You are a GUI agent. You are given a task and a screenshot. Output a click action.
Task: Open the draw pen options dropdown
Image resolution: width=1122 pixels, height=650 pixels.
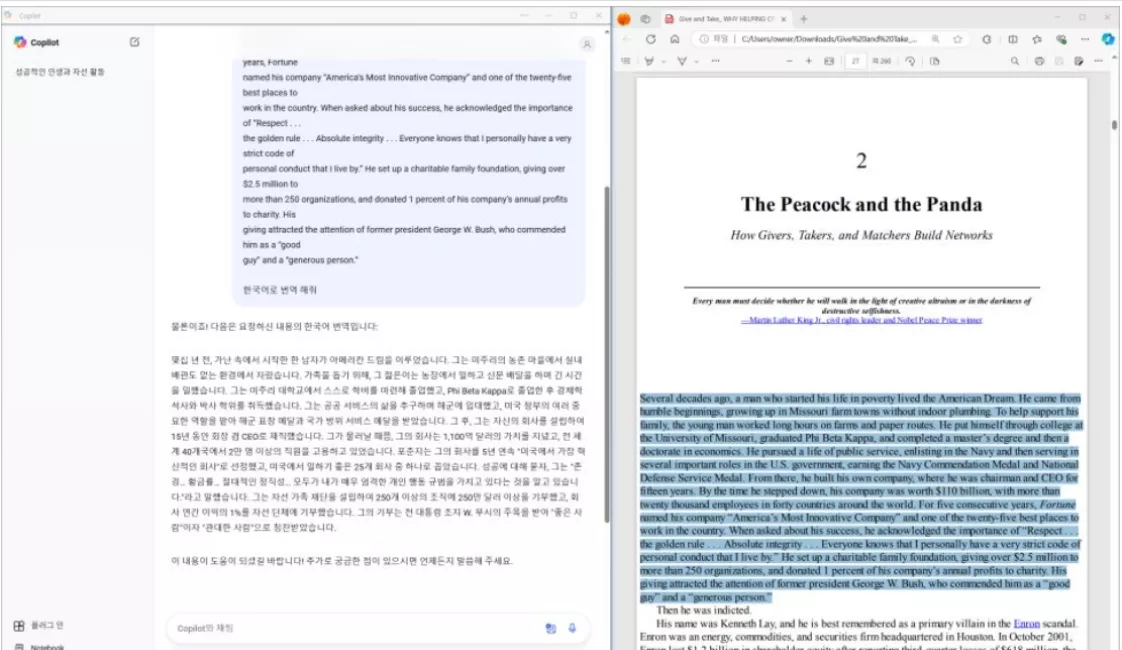(x=695, y=60)
